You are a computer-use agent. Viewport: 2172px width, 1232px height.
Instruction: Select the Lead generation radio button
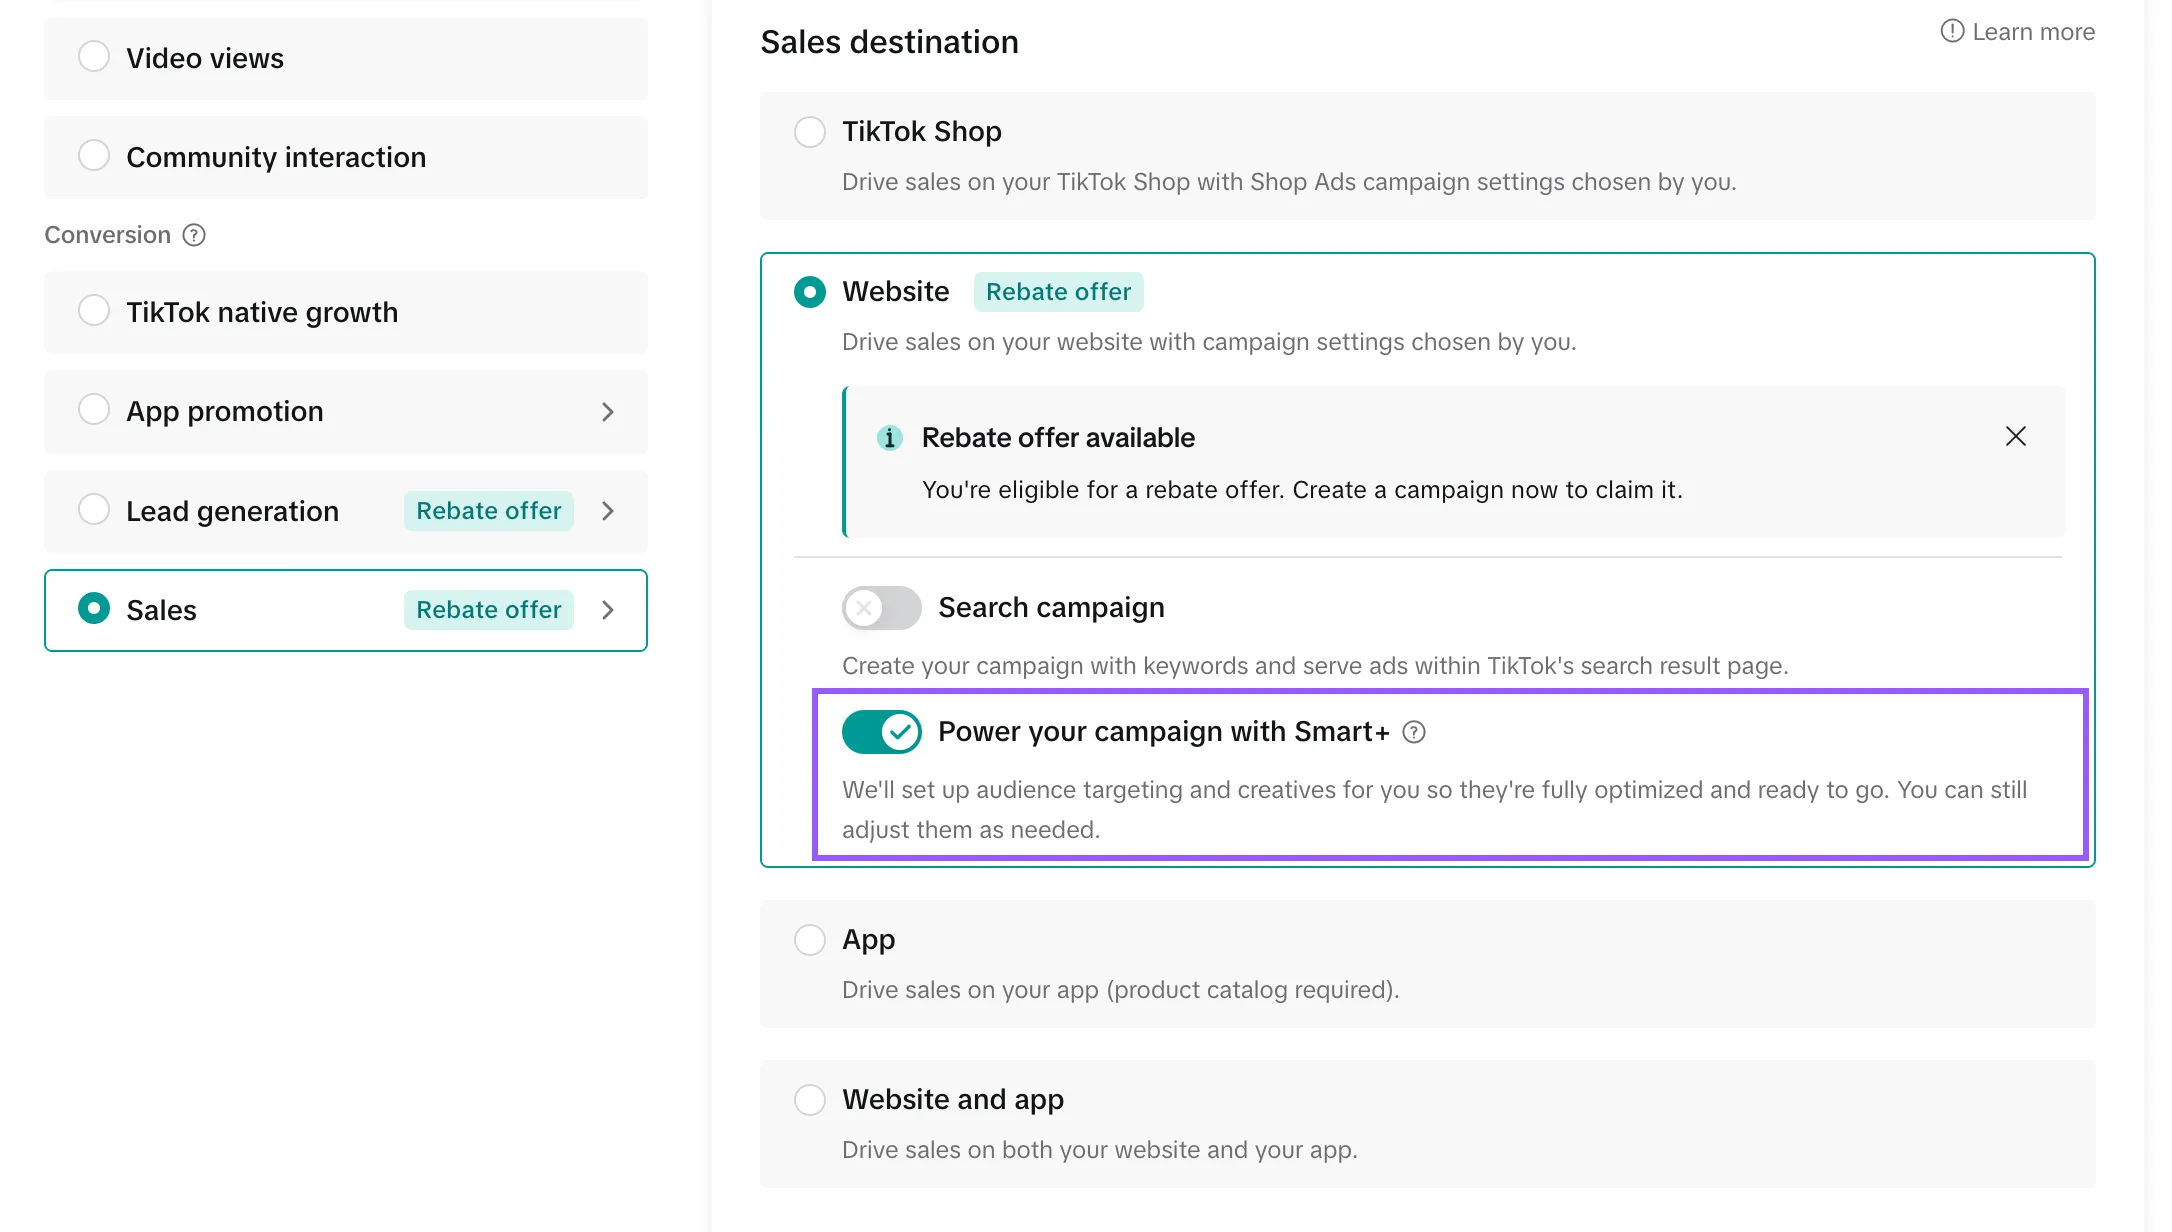click(94, 510)
